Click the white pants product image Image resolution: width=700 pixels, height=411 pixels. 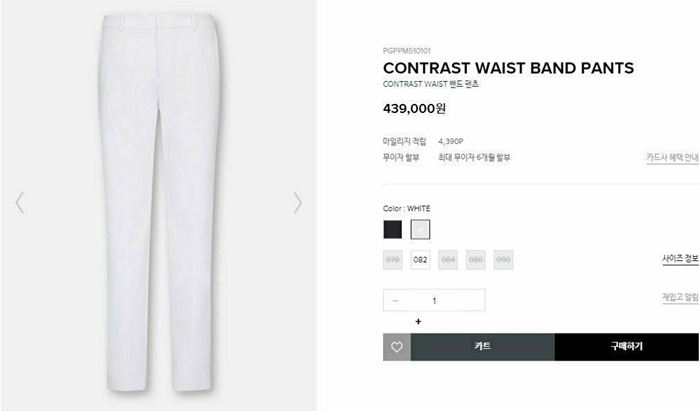(158, 203)
